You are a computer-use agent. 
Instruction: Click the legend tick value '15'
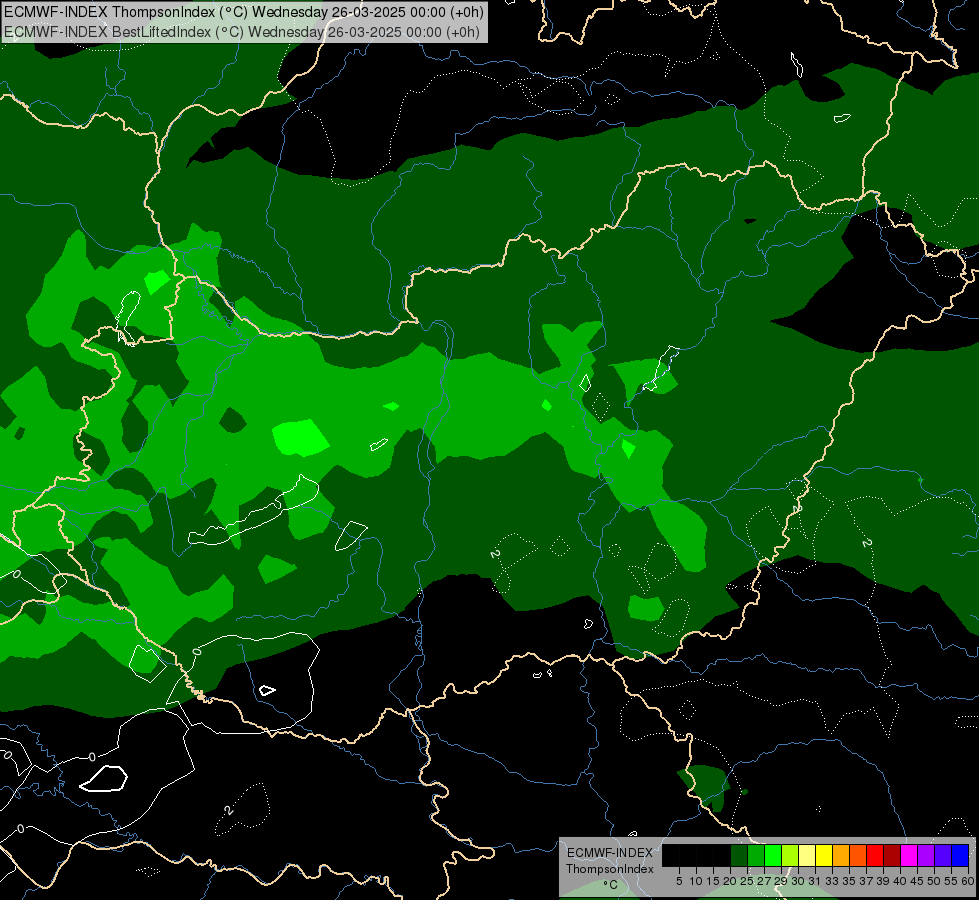point(714,881)
